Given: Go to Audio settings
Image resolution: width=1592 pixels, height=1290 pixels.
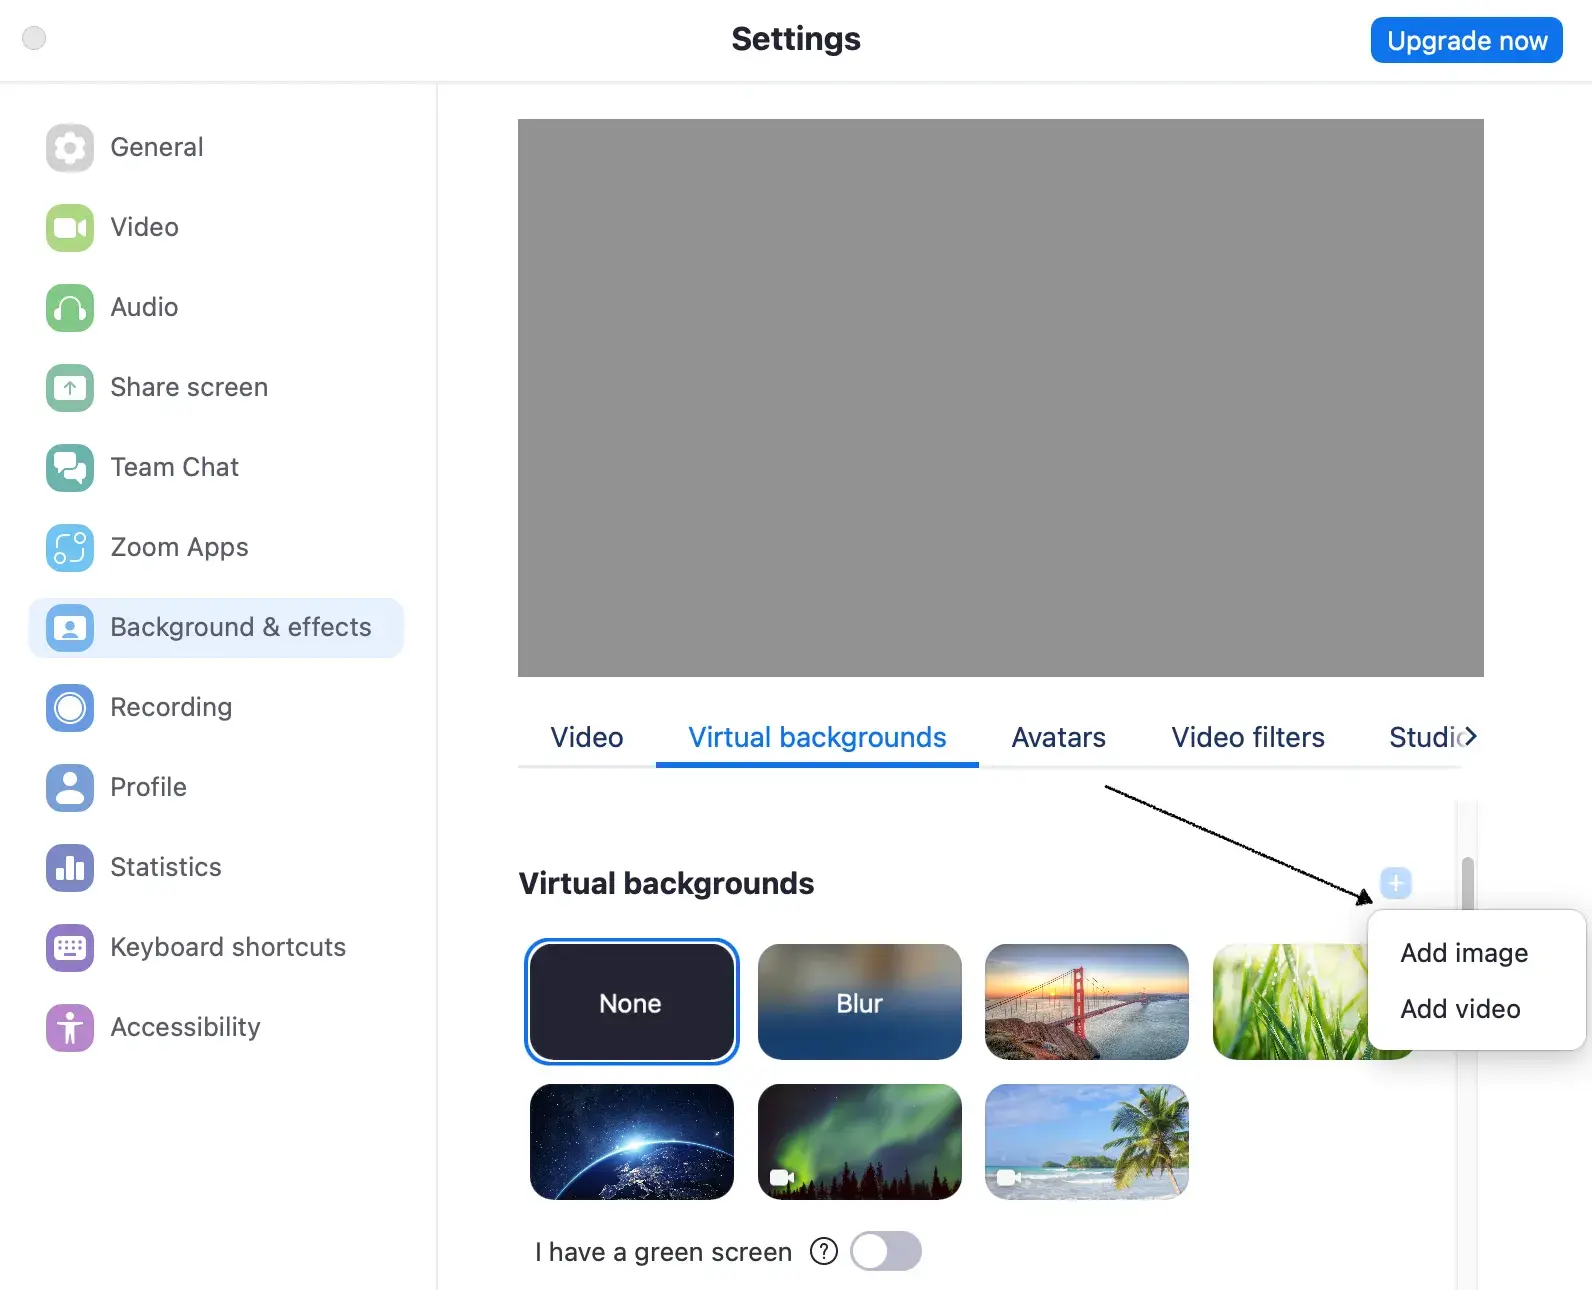Looking at the screenshot, I should click(216, 308).
